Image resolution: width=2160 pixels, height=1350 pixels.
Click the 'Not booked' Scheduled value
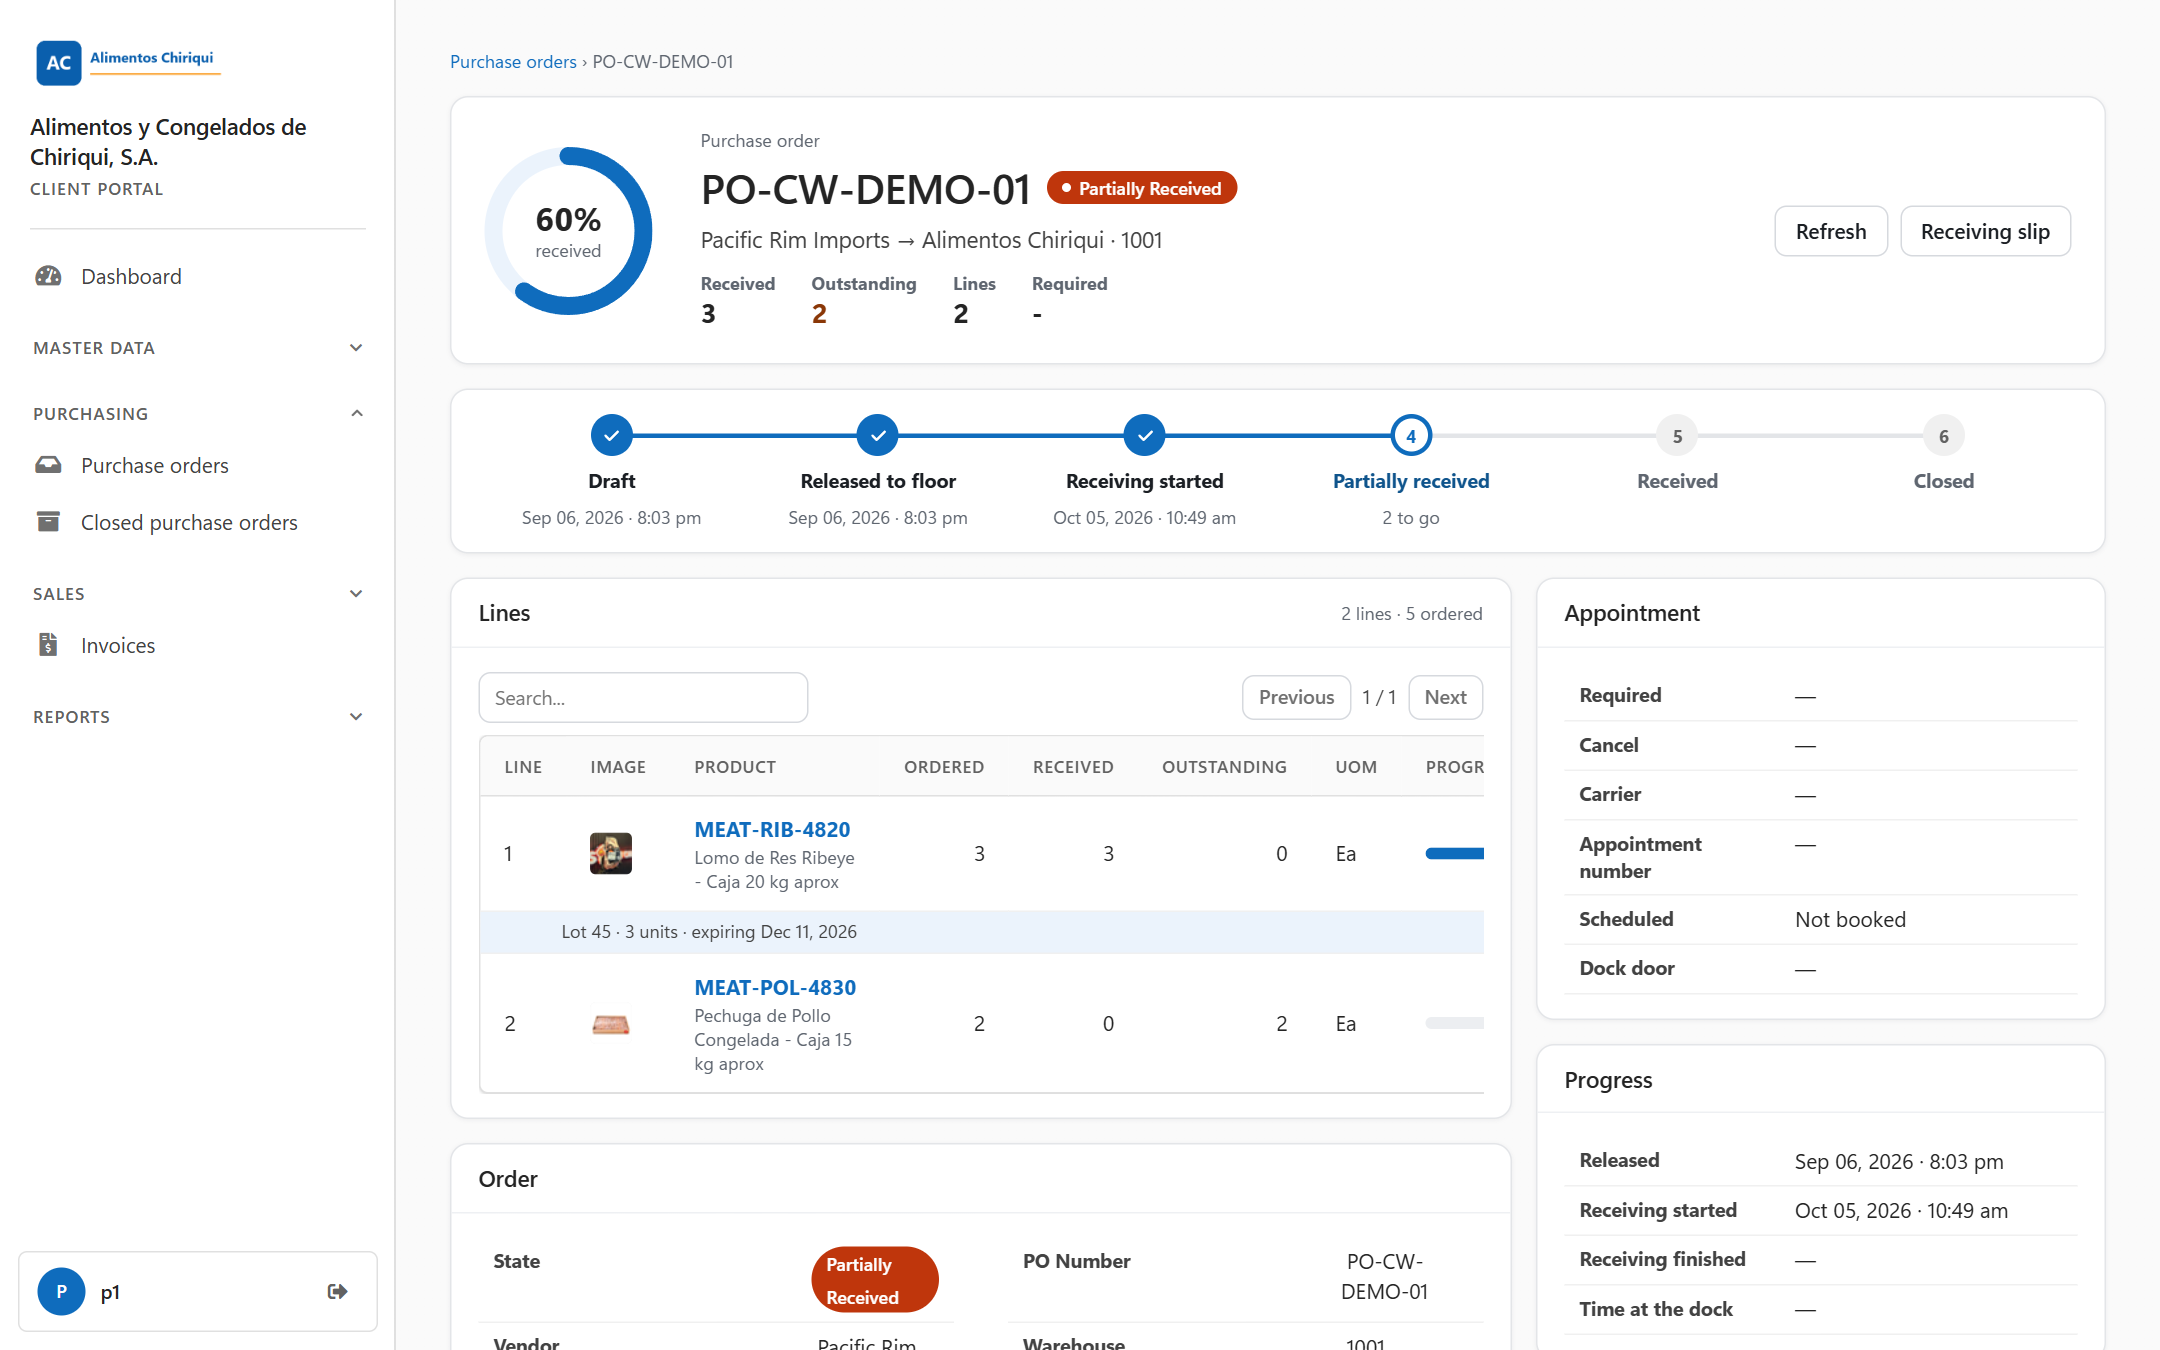pos(1850,919)
